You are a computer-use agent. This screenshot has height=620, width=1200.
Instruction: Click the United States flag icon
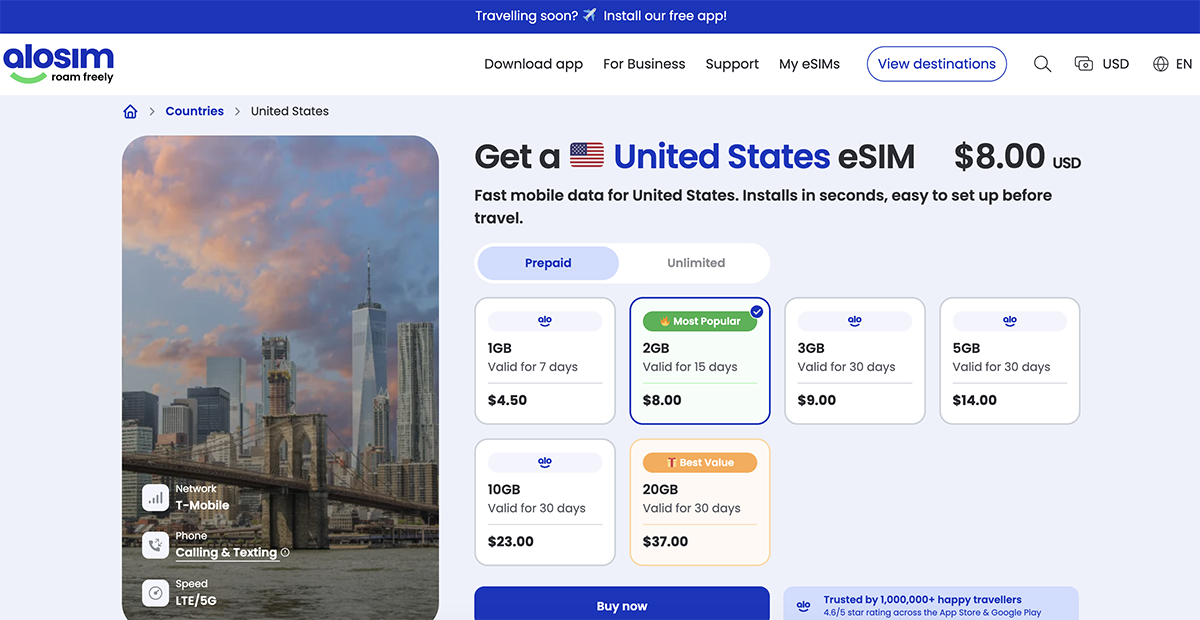pyautogui.click(x=587, y=156)
